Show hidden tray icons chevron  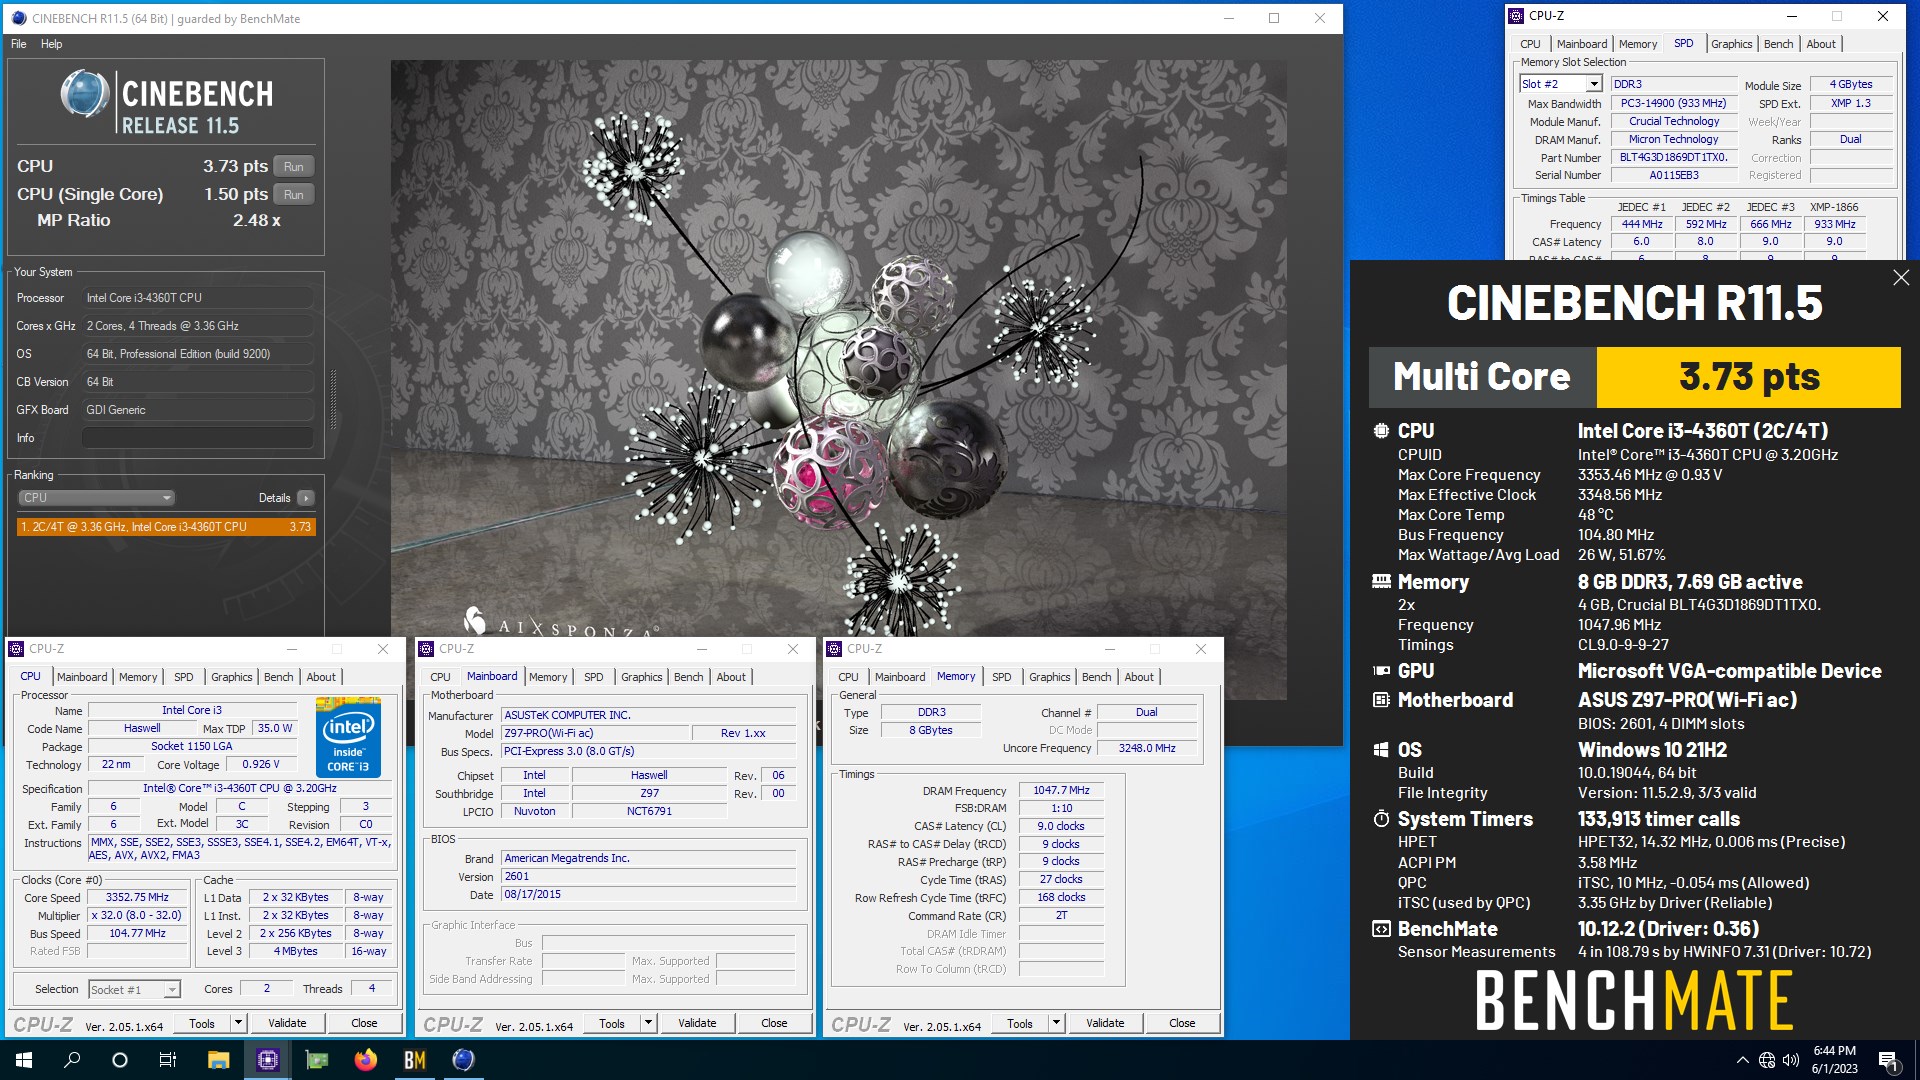1742,1060
